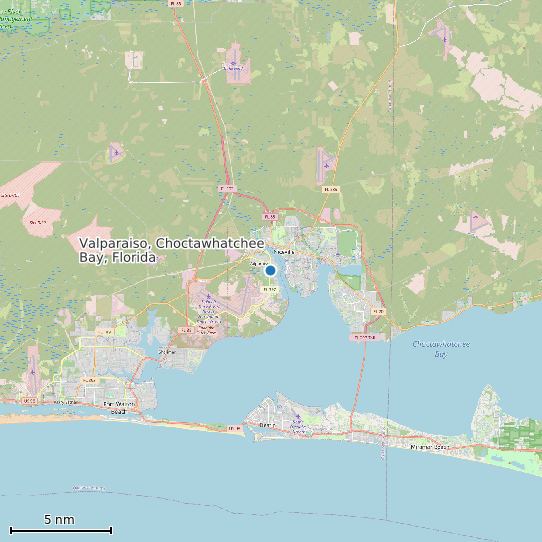Viewport: 542px width, 542px height.
Task: Click the Niceville place label
Action: point(284,252)
